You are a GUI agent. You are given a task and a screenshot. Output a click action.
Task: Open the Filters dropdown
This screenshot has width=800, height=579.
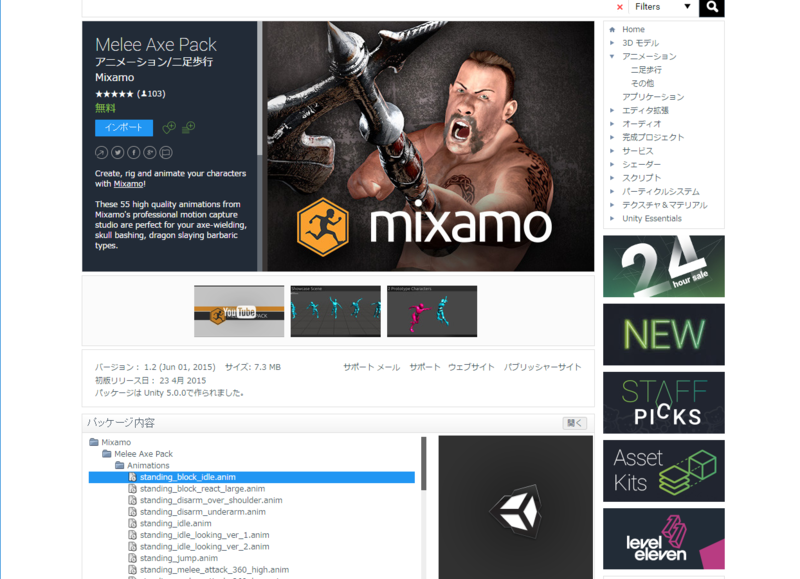[x=663, y=7]
